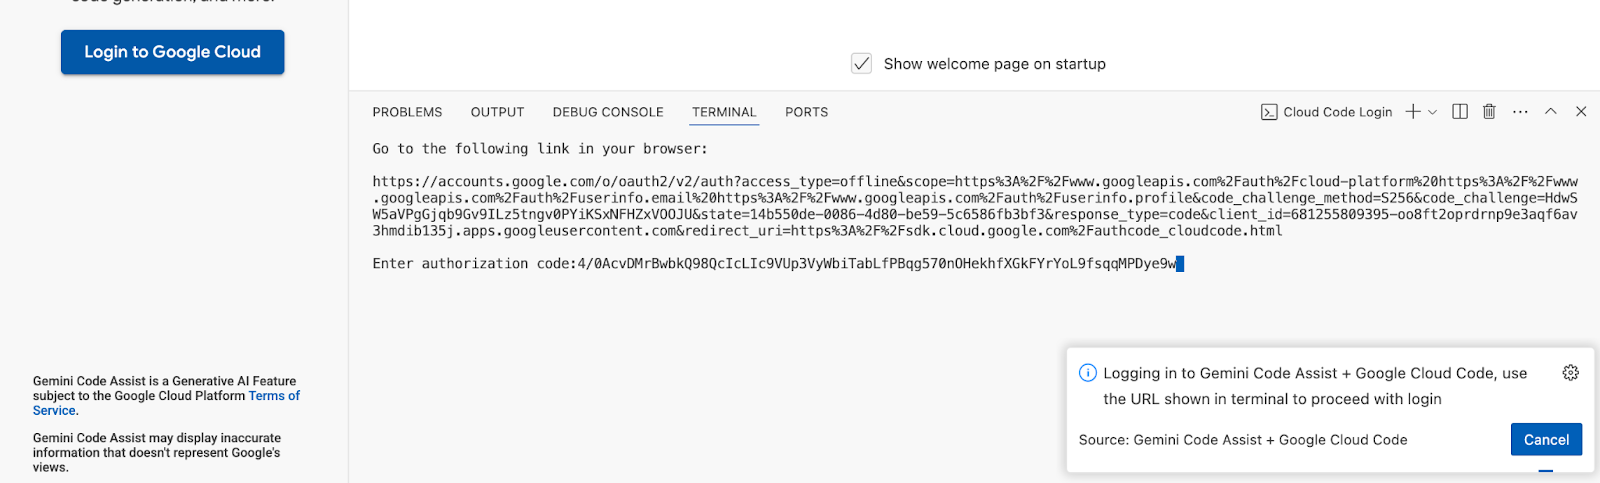The width and height of the screenshot is (1600, 483).
Task: Open the PORTS tab
Action: coord(806,112)
